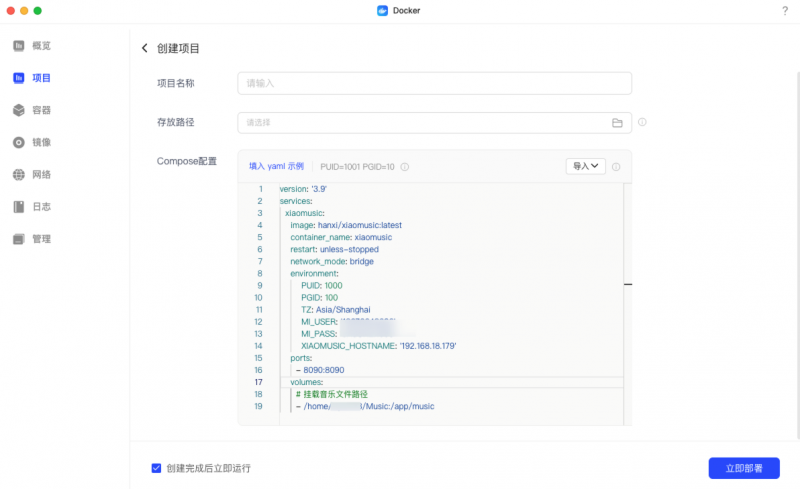Screen dimensions: 800x489
Task: Click the image disc icon
Action: (19, 142)
